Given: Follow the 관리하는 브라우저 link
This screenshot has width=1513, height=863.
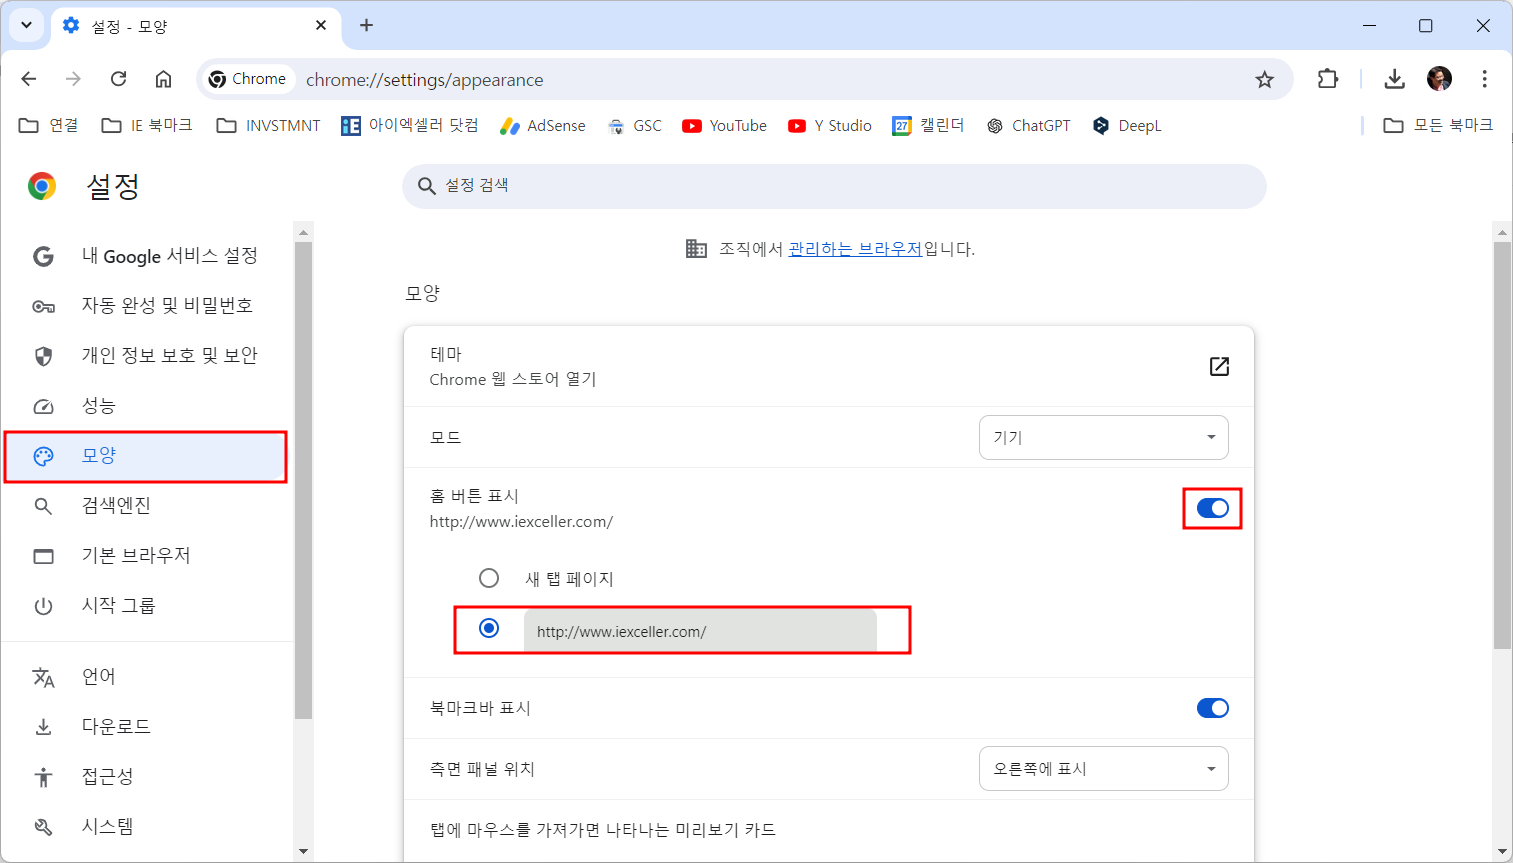Looking at the screenshot, I should click(x=855, y=249).
